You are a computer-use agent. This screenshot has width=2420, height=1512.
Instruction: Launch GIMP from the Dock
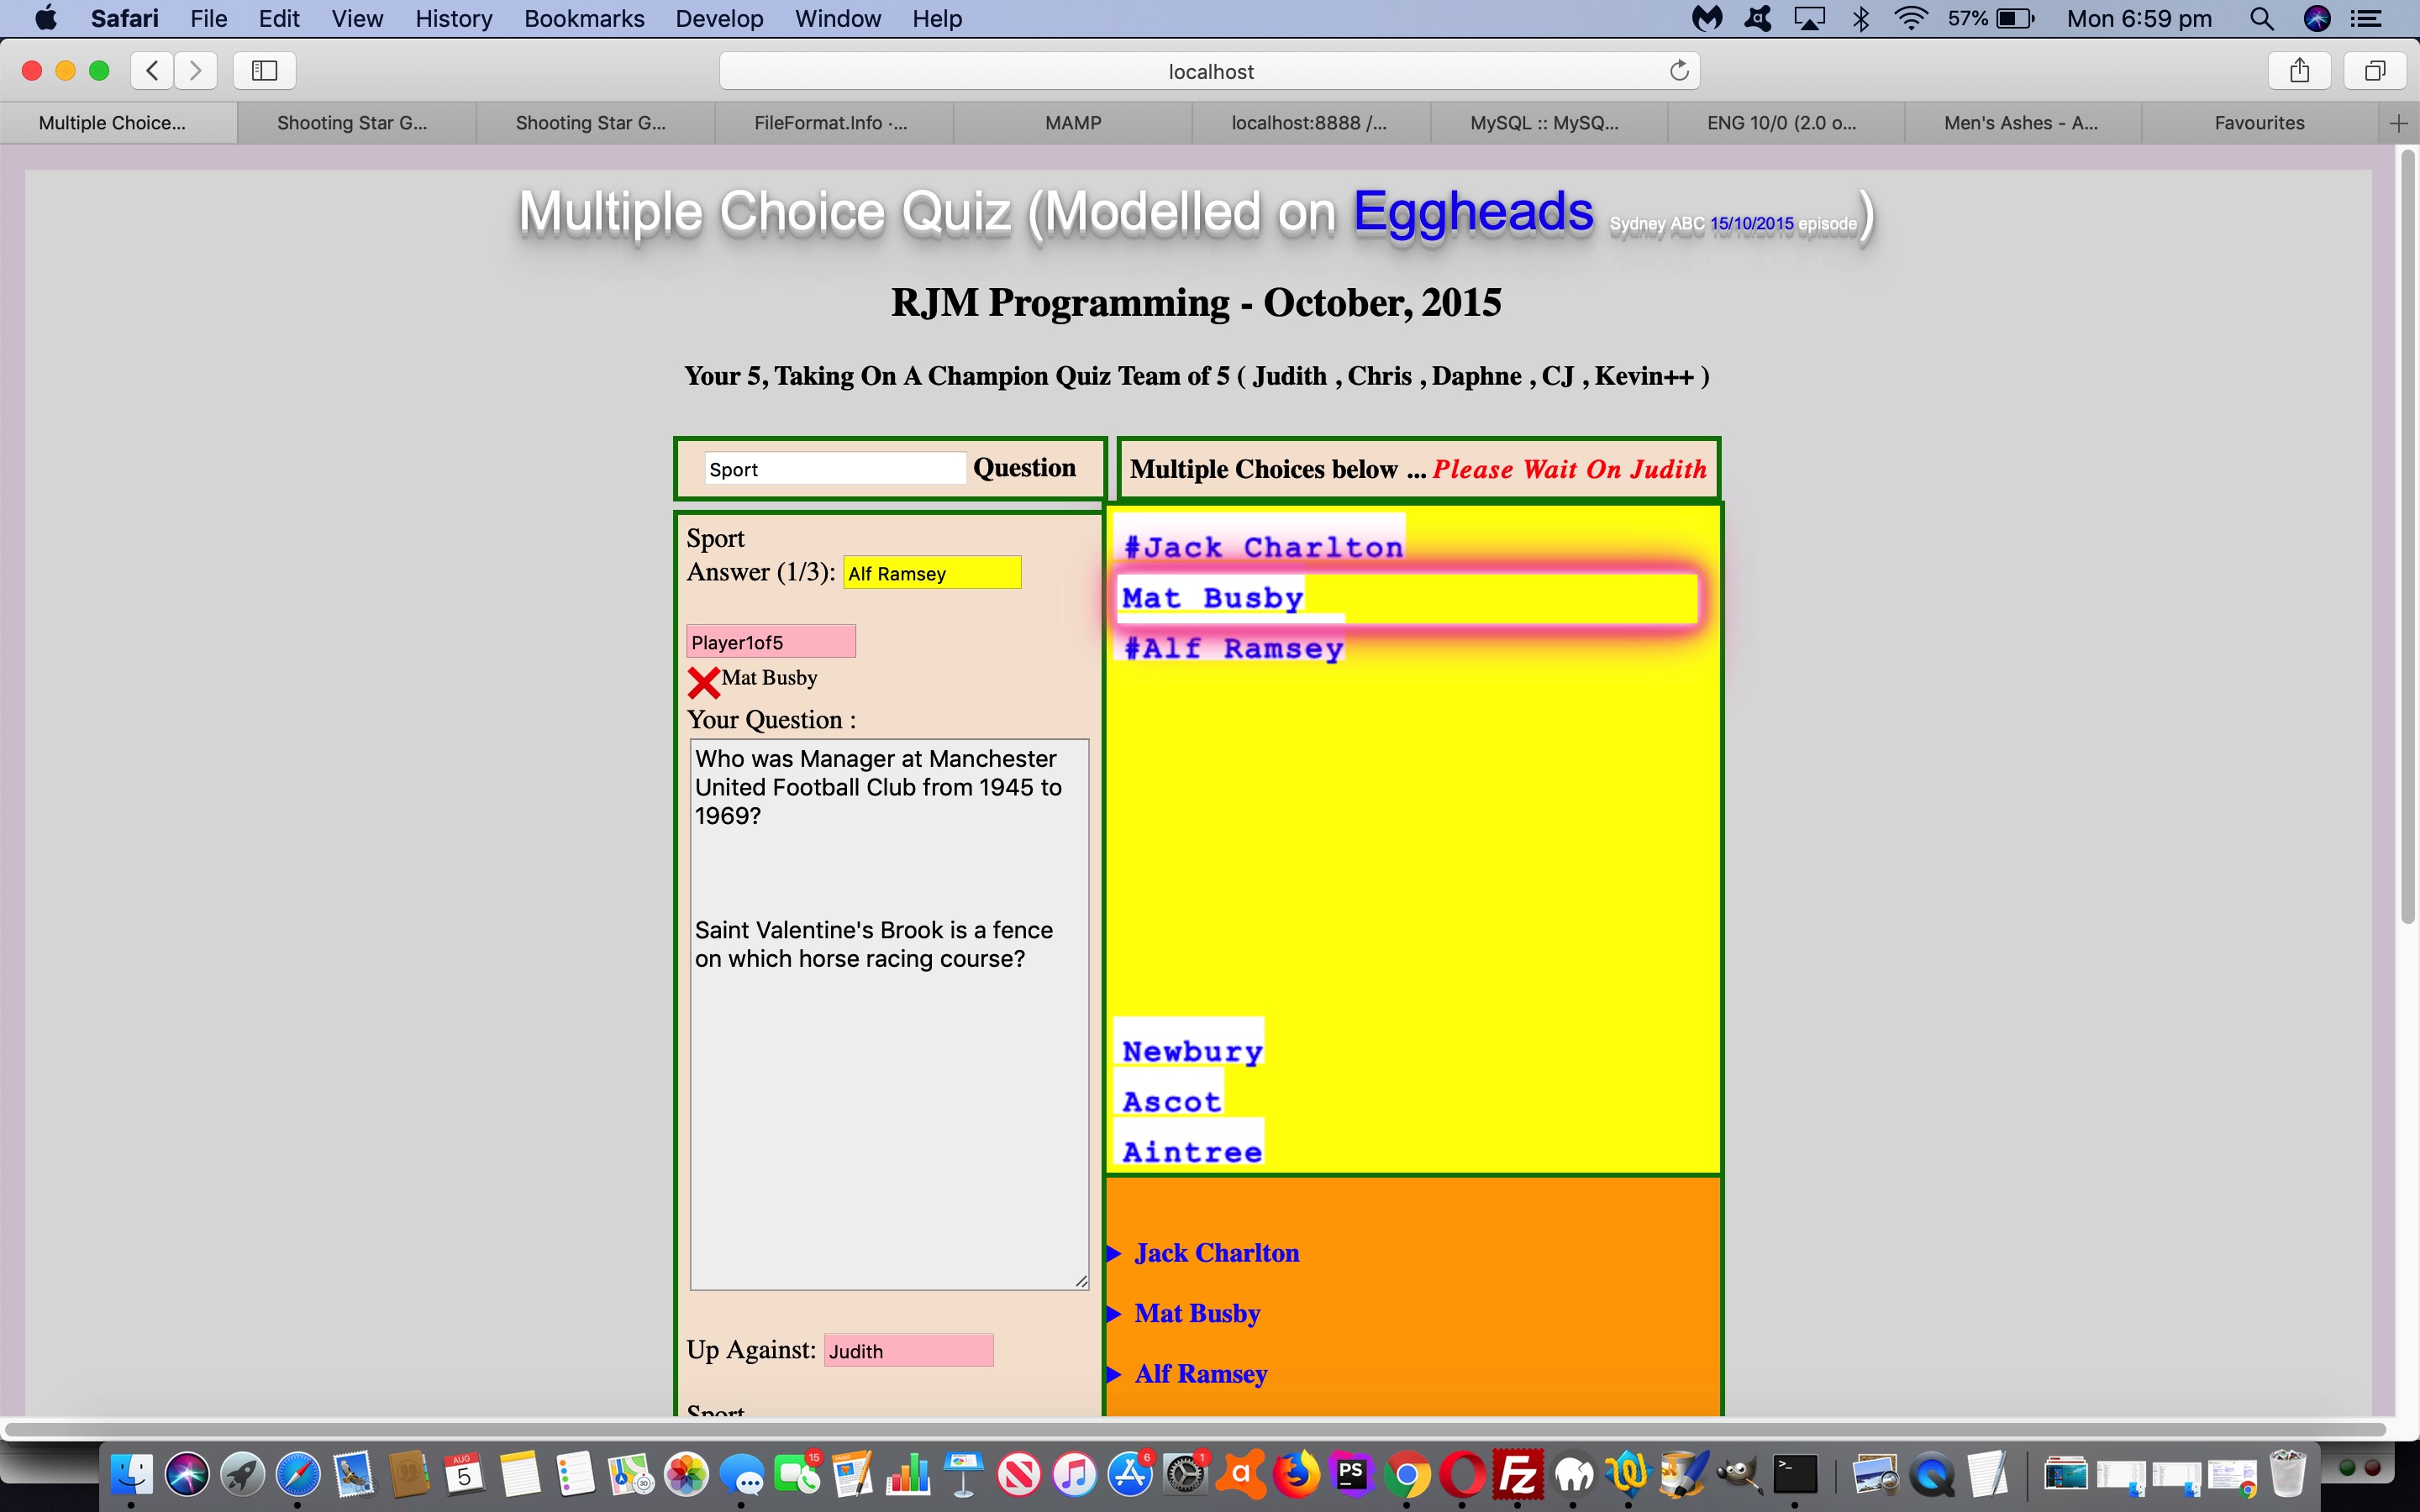(1740, 1473)
